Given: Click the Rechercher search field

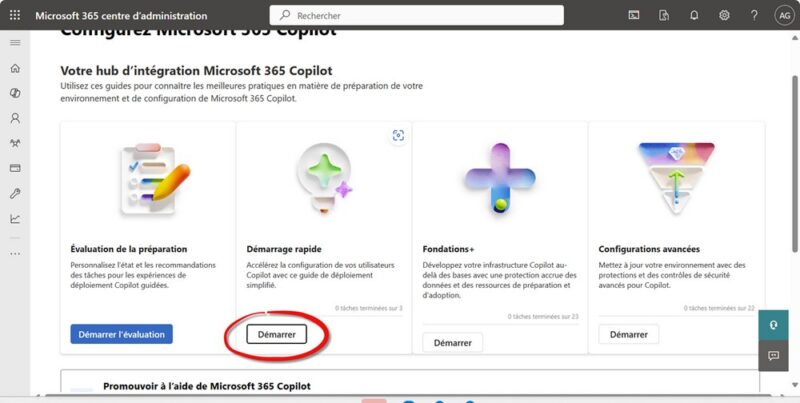Looking at the screenshot, I should pyautogui.click(x=416, y=15).
